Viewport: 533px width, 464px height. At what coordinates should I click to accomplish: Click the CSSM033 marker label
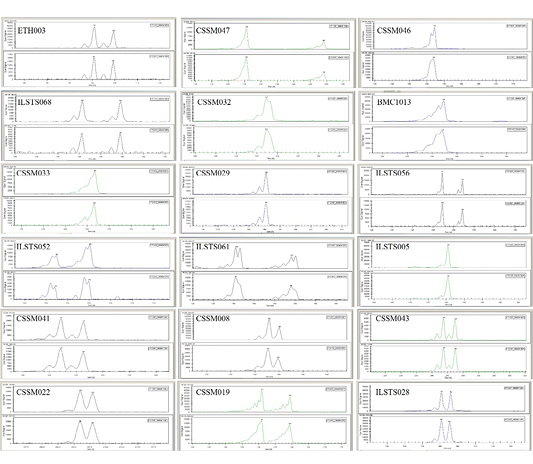[x=33, y=173]
